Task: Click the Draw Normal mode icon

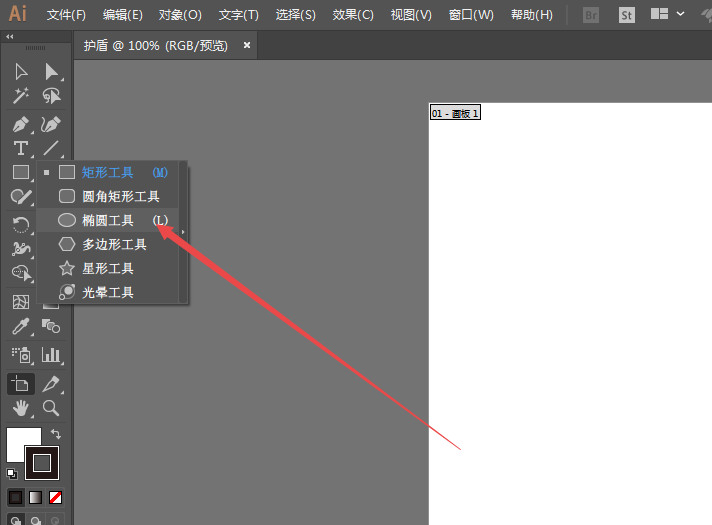Action: pyautogui.click(x=15, y=520)
